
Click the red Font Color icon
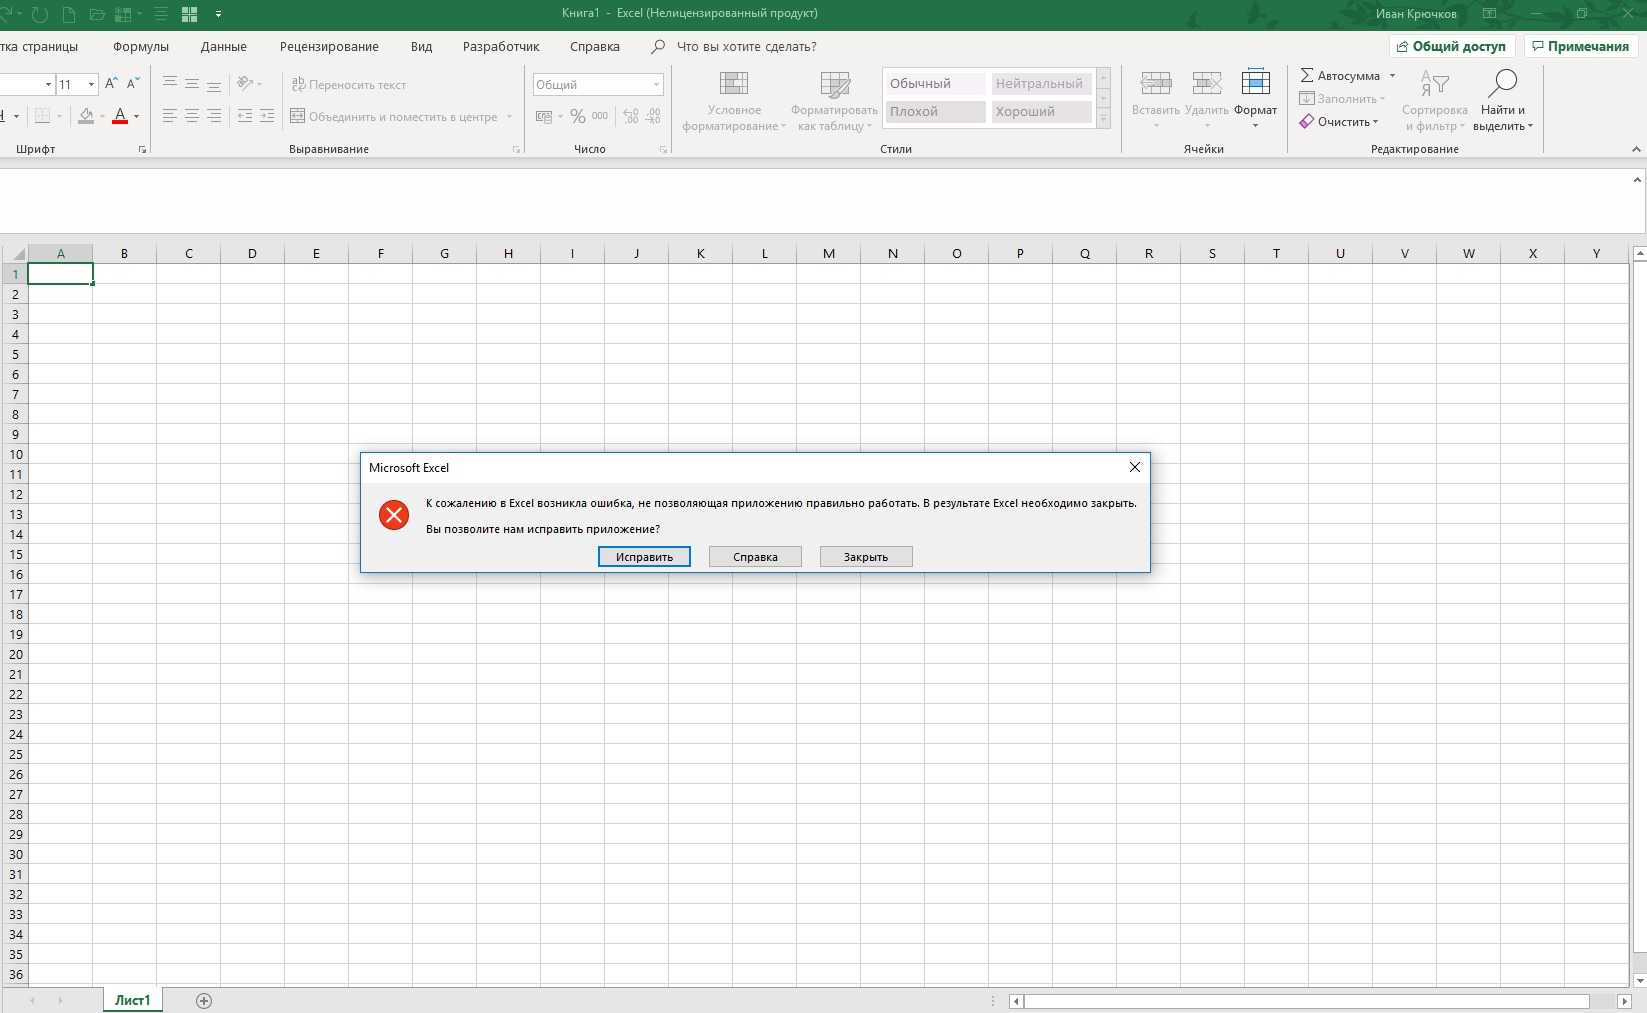pyautogui.click(x=120, y=116)
